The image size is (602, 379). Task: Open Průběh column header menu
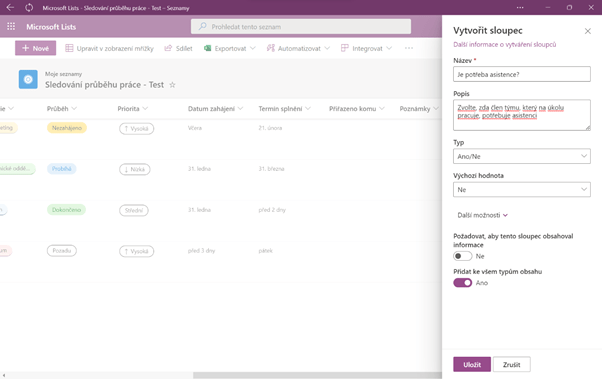pos(61,109)
